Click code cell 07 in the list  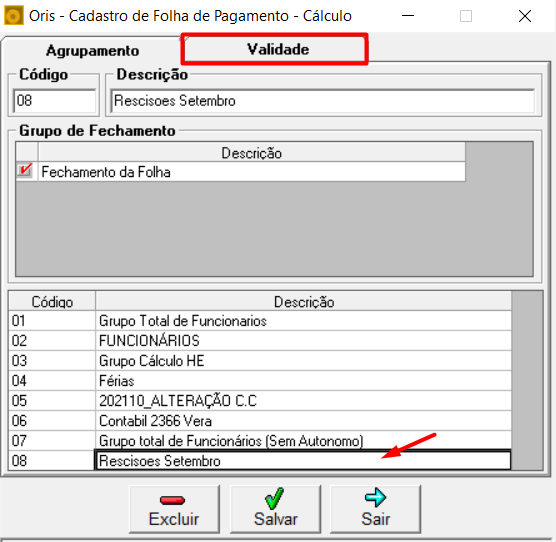click(52, 441)
